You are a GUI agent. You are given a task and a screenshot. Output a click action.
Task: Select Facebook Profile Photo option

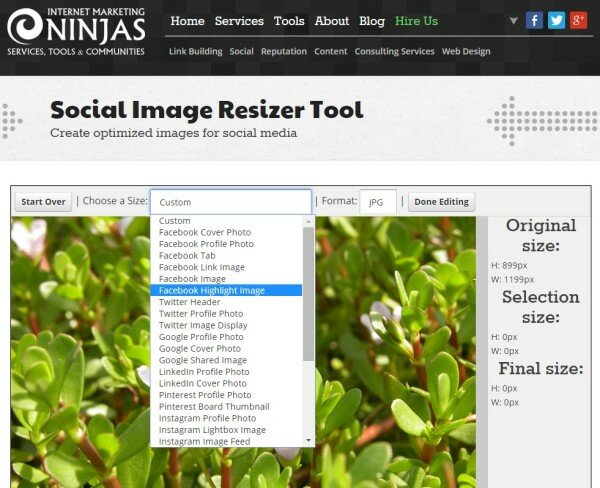(x=226, y=244)
